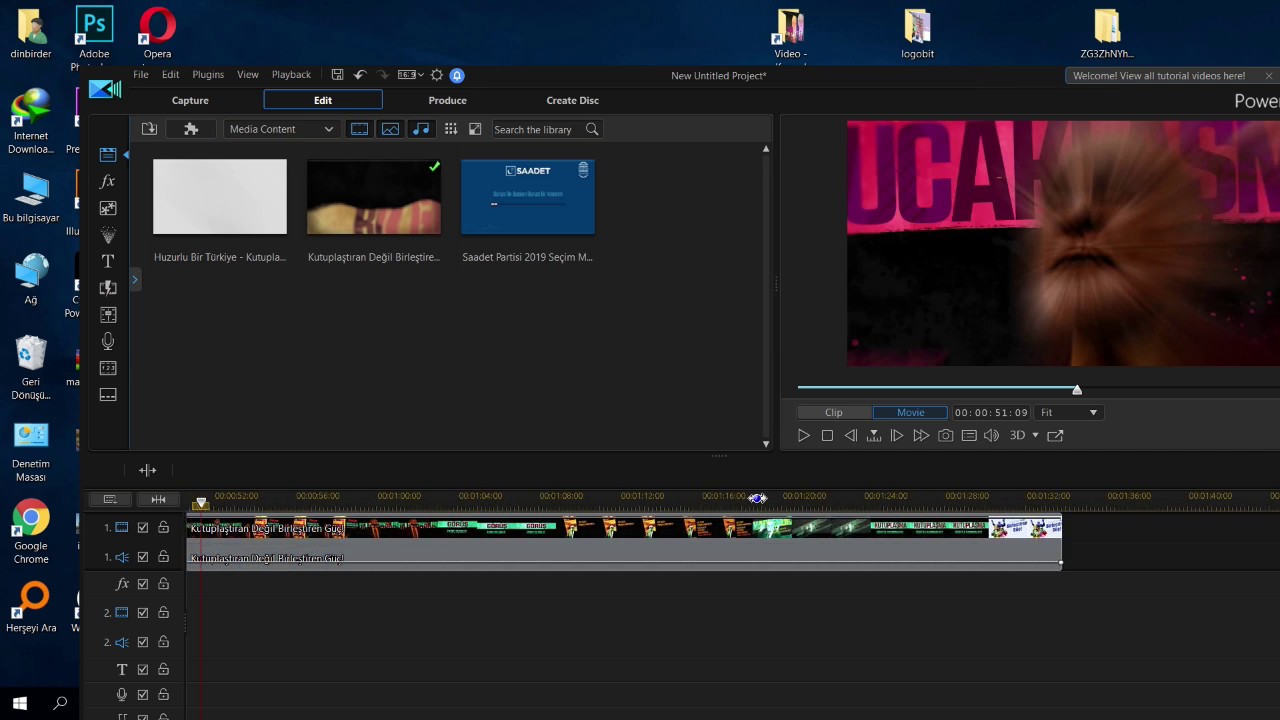The height and width of the screenshot is (720, 1280).
Task: Open the Media Content dropdown
Action: pyautogui.click(x=281, y=129)
